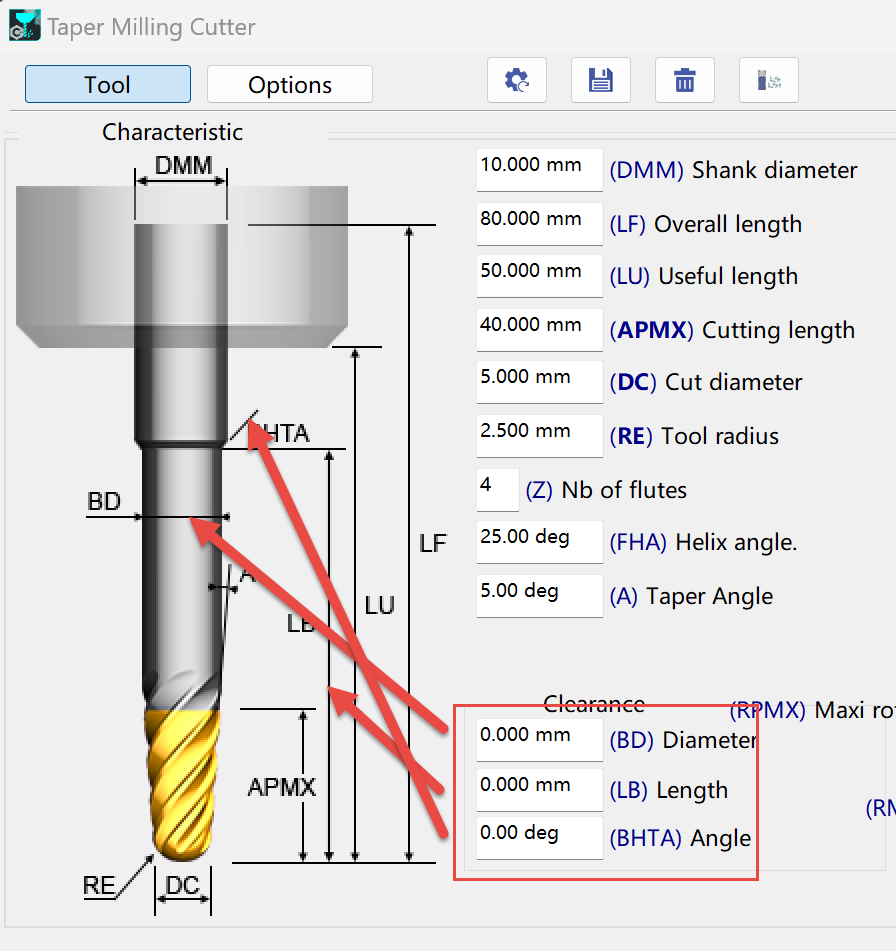
Task: Select the LU Useful length value
Action: pos(539,276)
